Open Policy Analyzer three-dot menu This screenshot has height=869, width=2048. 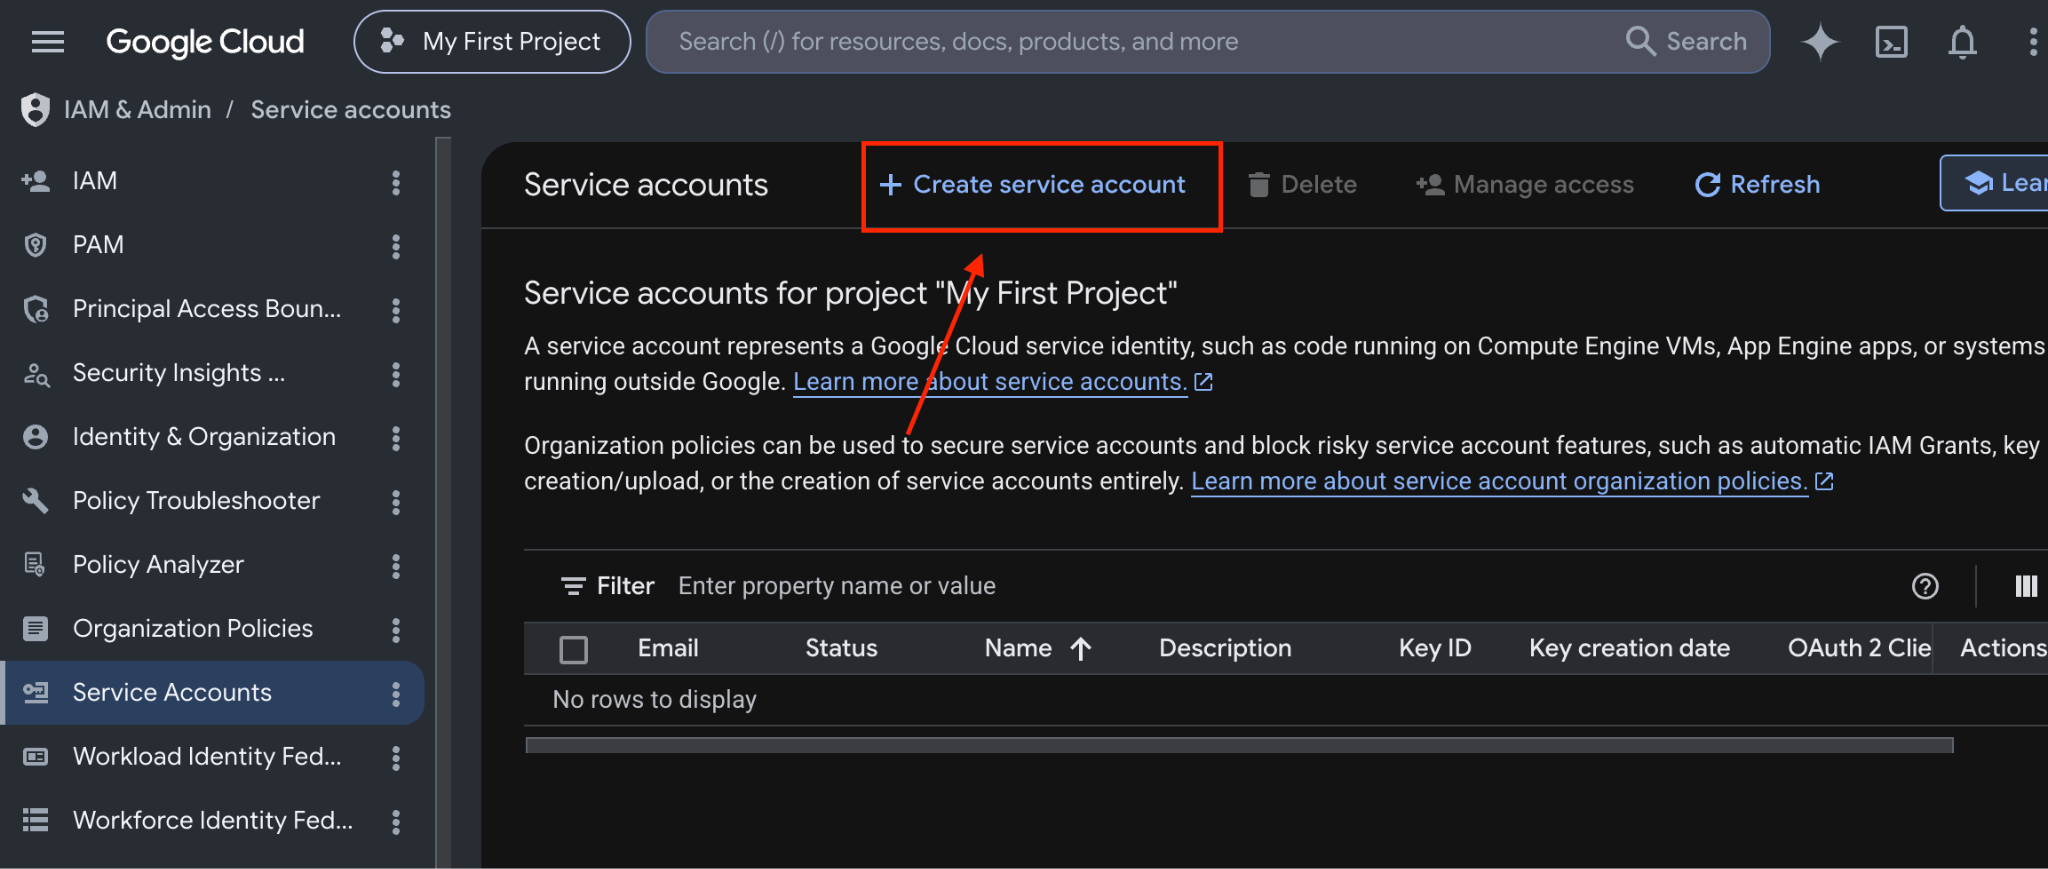click(396, 566)
